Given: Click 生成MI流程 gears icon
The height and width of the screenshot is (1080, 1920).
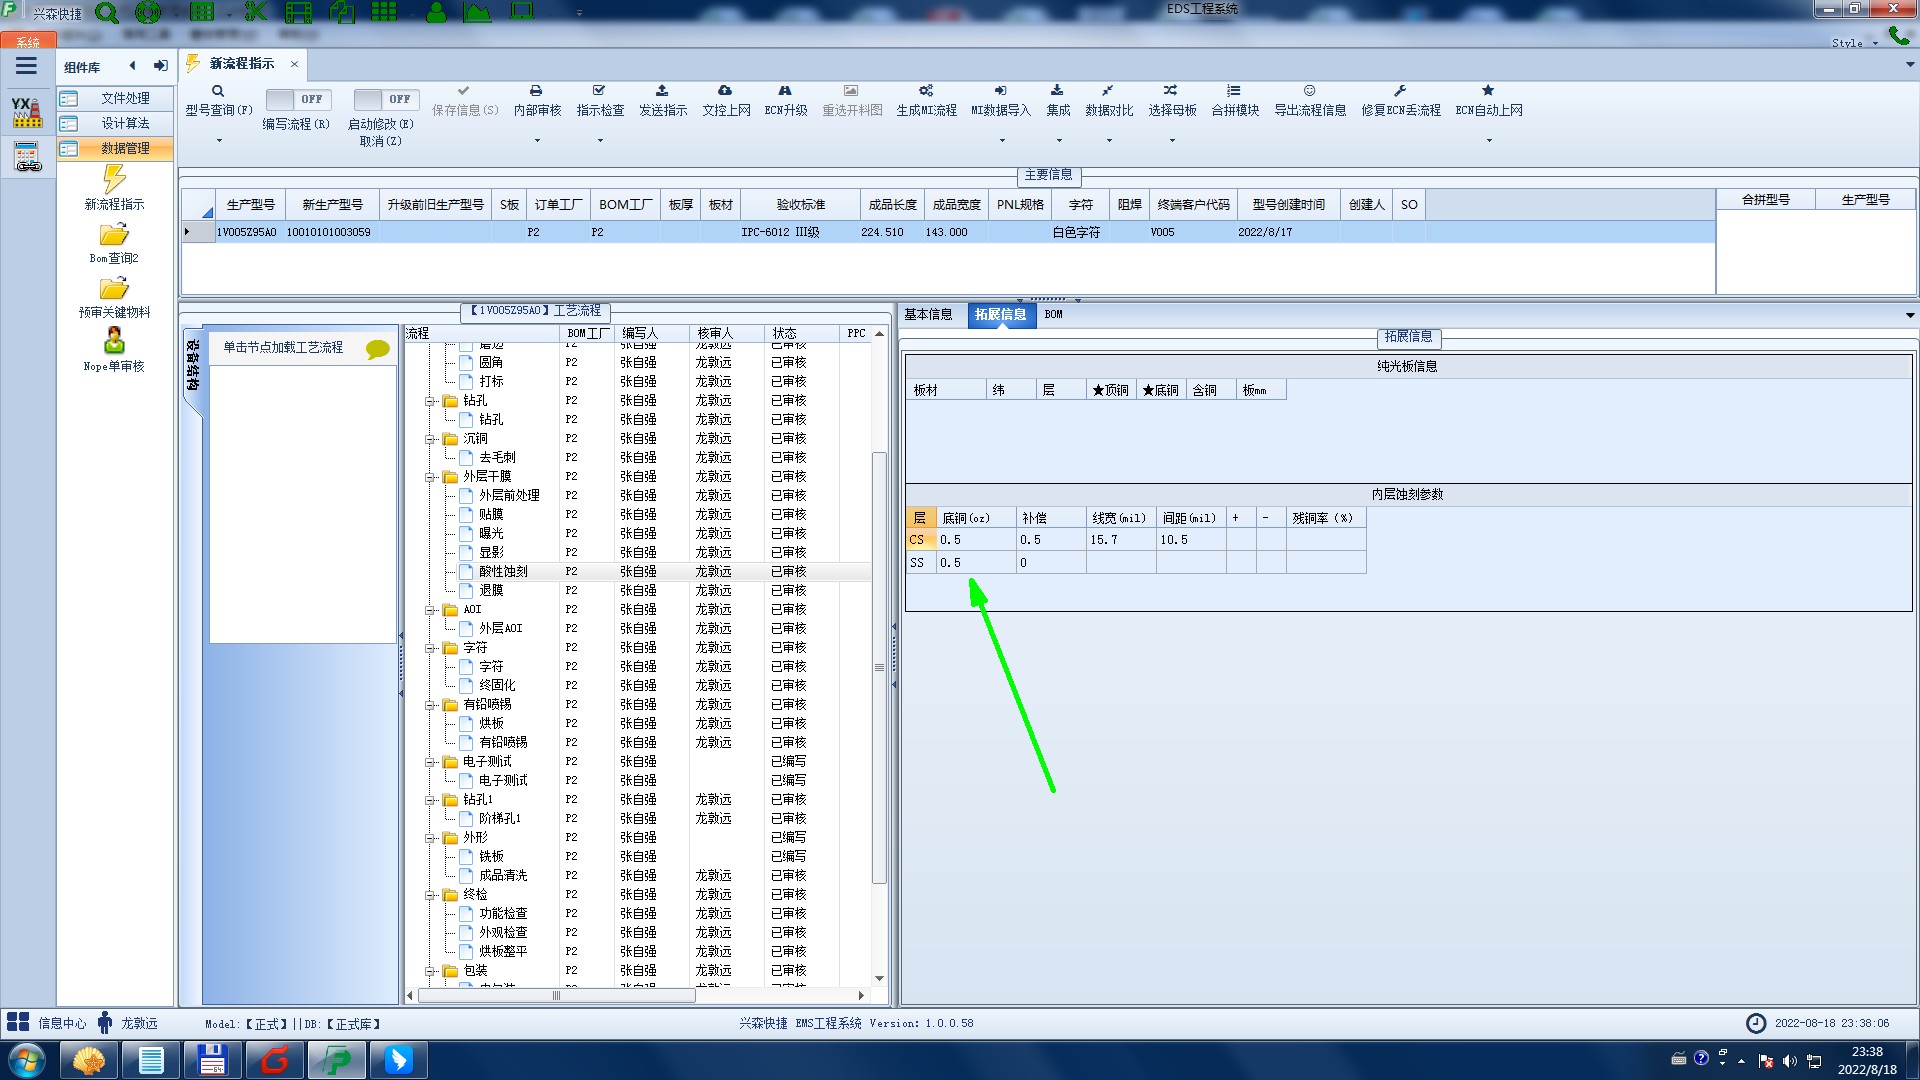Looking at the screenshot, I should 926,91.
